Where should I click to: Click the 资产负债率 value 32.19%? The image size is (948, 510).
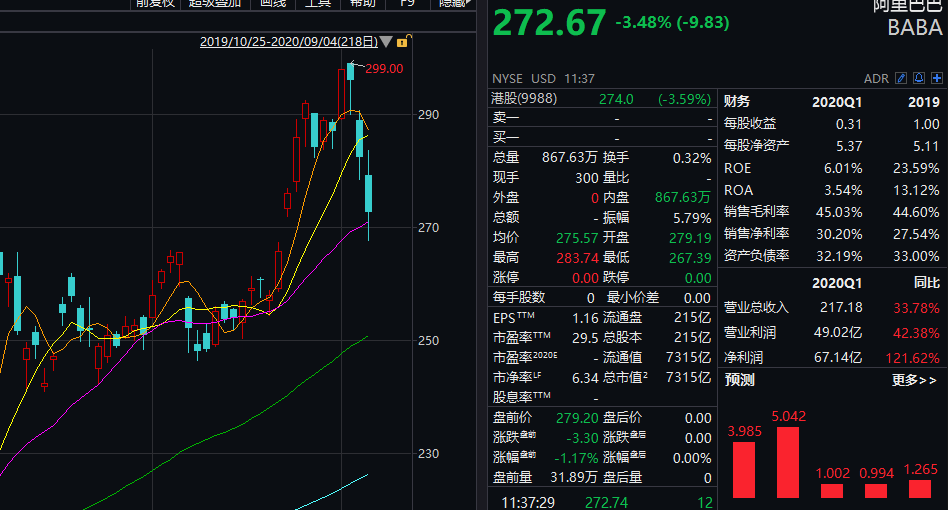click(839, 256)
